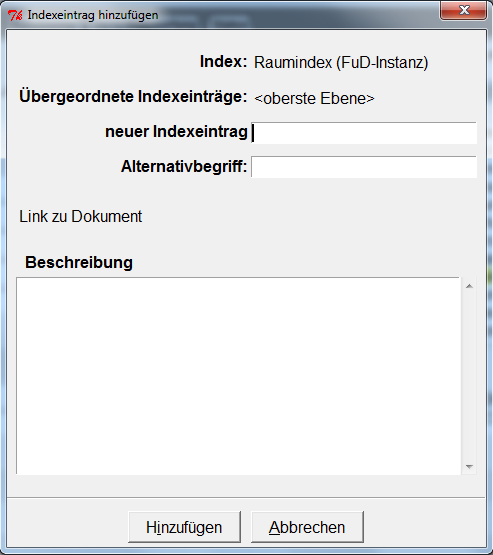Click inside the Beschreibung text area
Viewport: 493px width, 555px height.
pyautogui.click(x=238, y=376)
